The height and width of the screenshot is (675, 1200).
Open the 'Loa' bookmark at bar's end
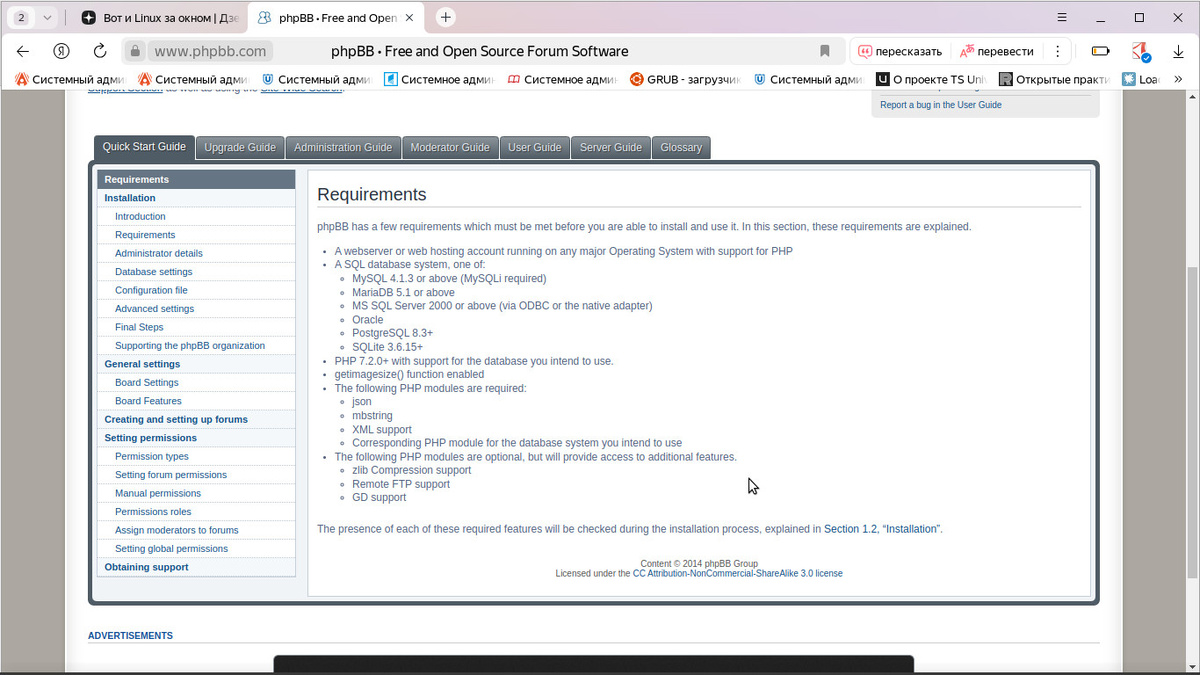[x=1142, y=79]
